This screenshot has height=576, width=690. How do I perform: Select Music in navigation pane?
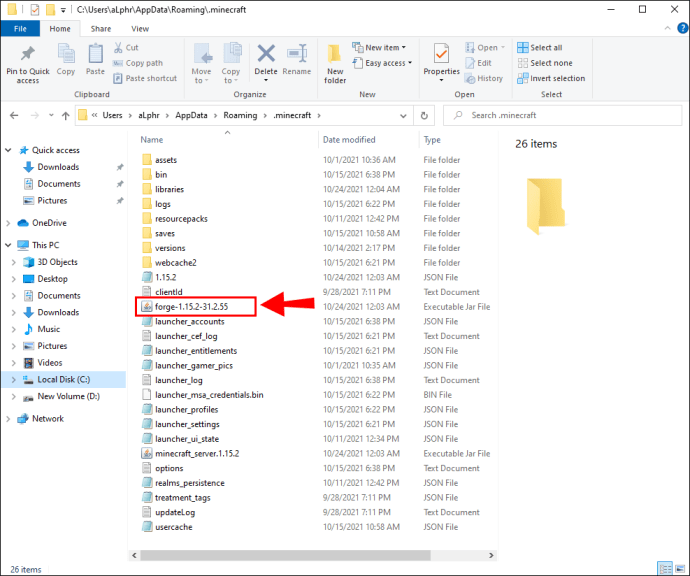pyautogui.click(x=48, y=329)
